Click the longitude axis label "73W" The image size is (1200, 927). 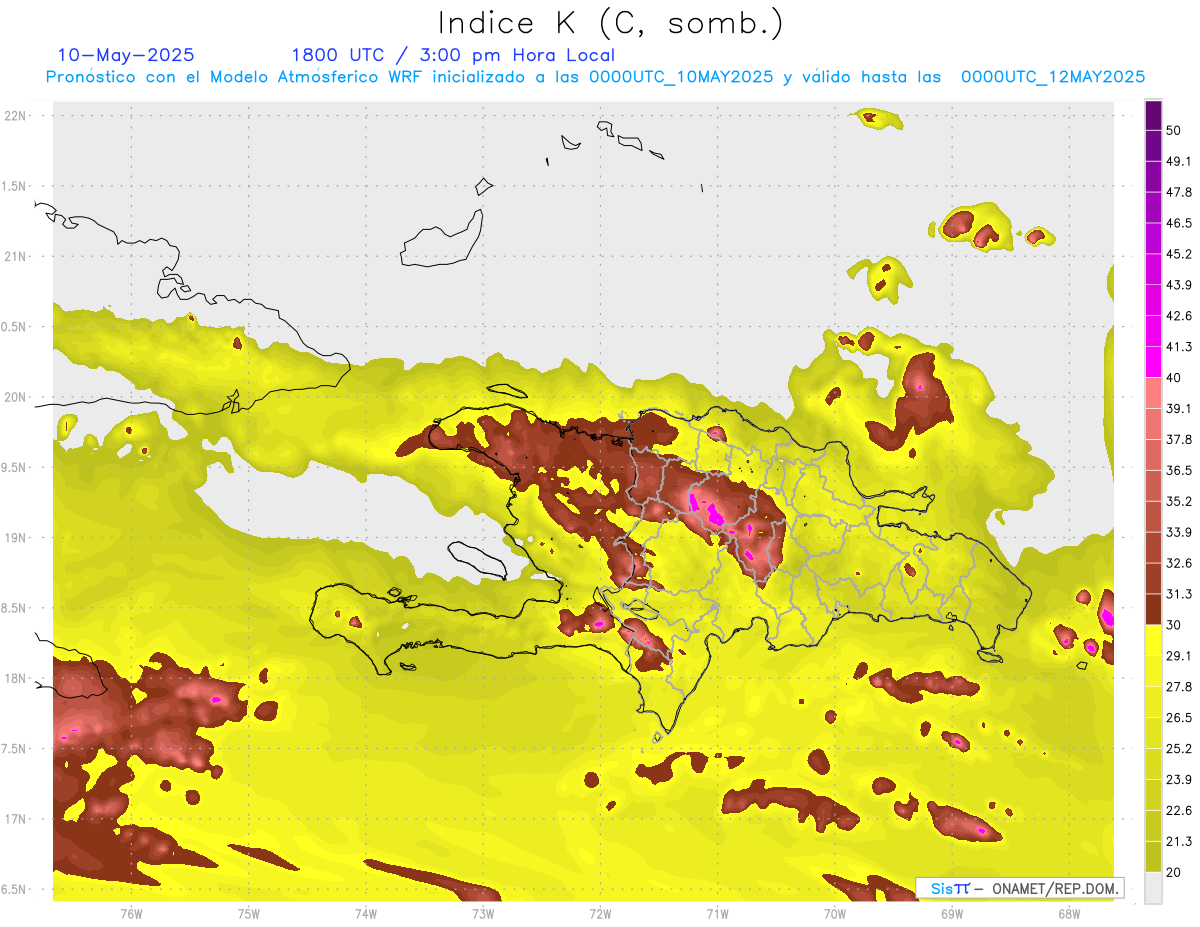[483, 915]
